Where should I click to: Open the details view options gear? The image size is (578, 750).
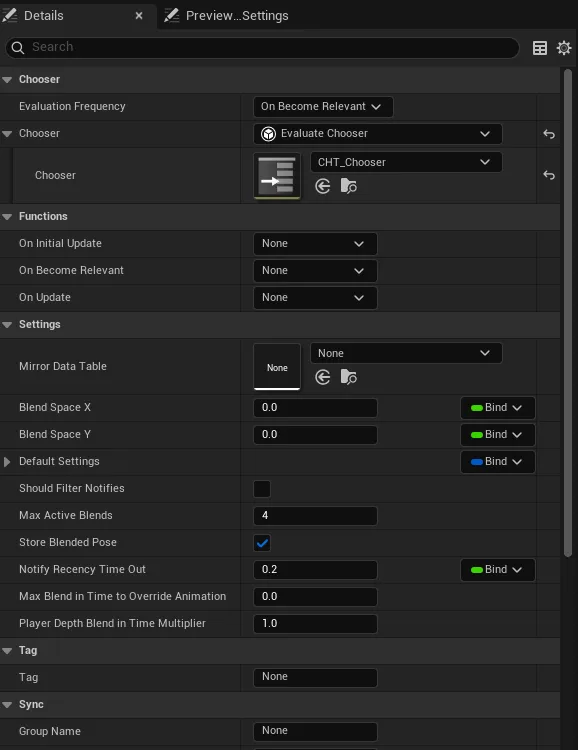pos(564,48)
